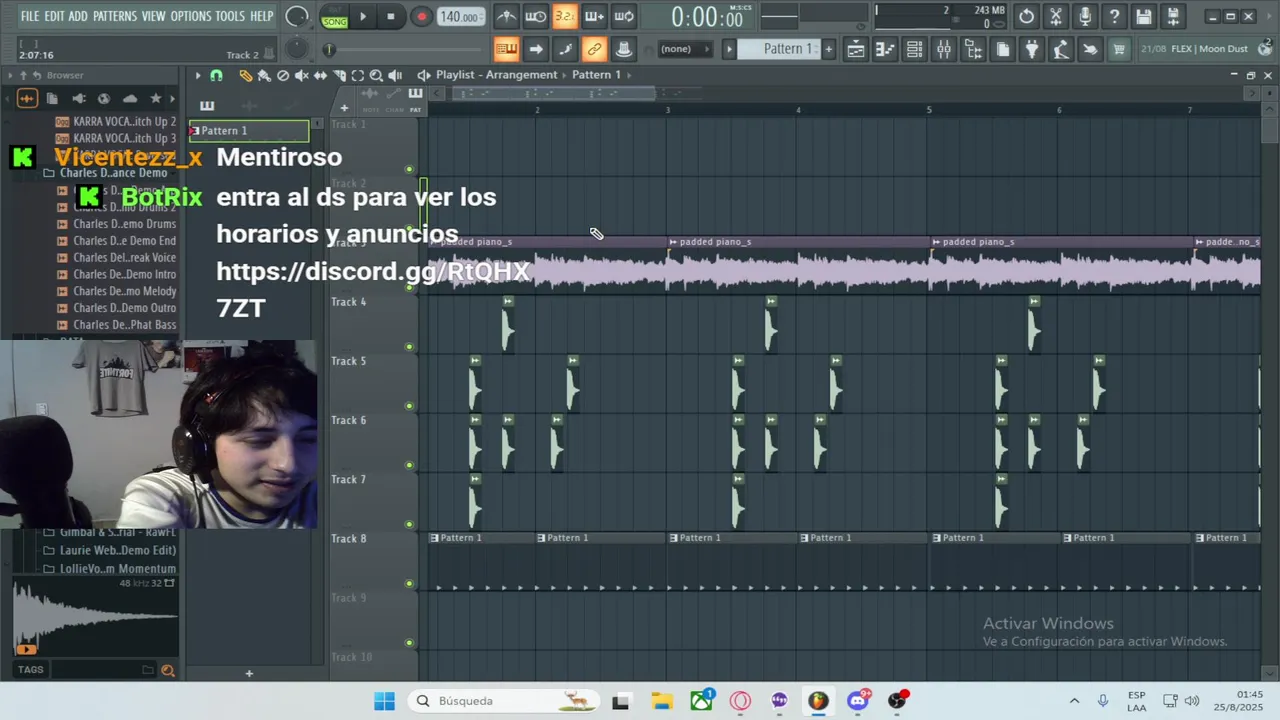Open the Channel rack
Screen dimensions: 1280x720
[914, 49]
